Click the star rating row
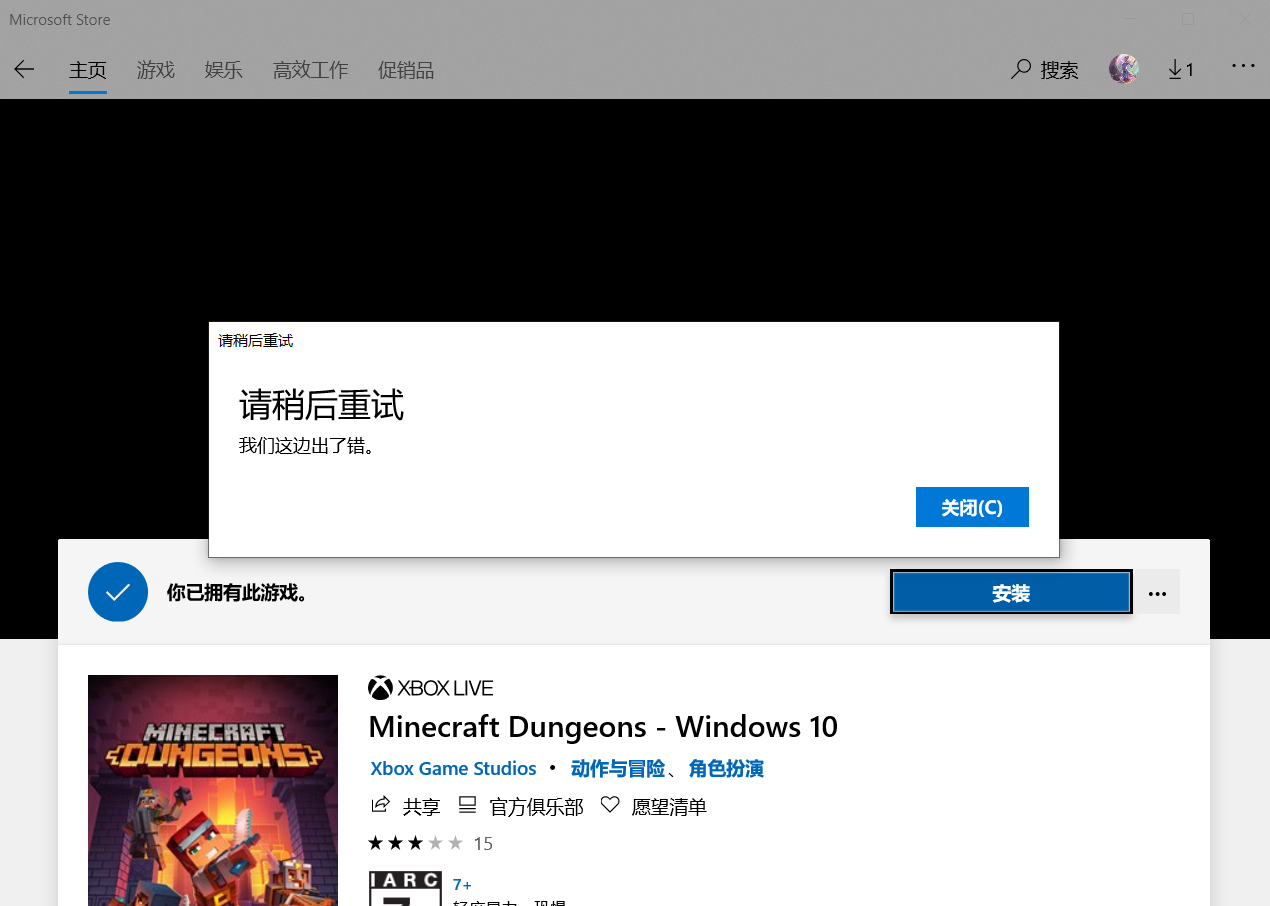1270x906 pixels. [x=416, y=843]
